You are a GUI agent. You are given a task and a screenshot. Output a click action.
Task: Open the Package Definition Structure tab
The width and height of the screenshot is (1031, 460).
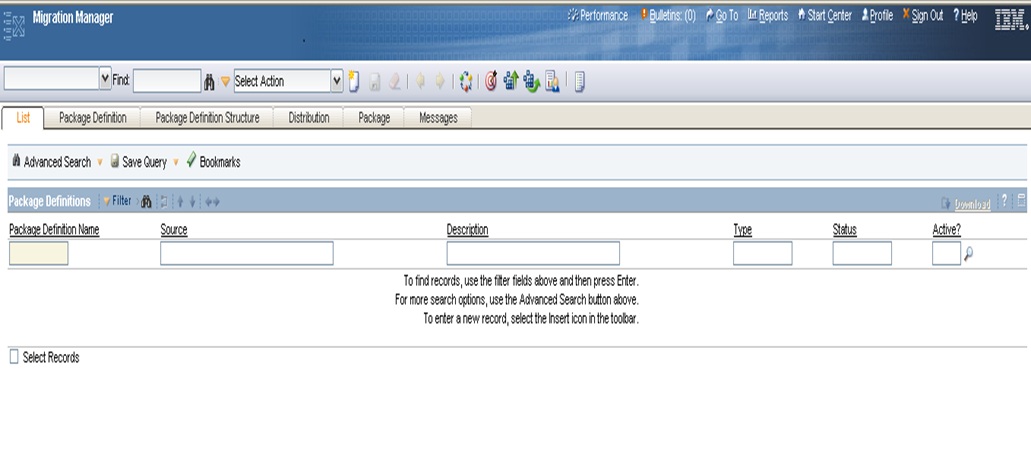click(207, 118)
